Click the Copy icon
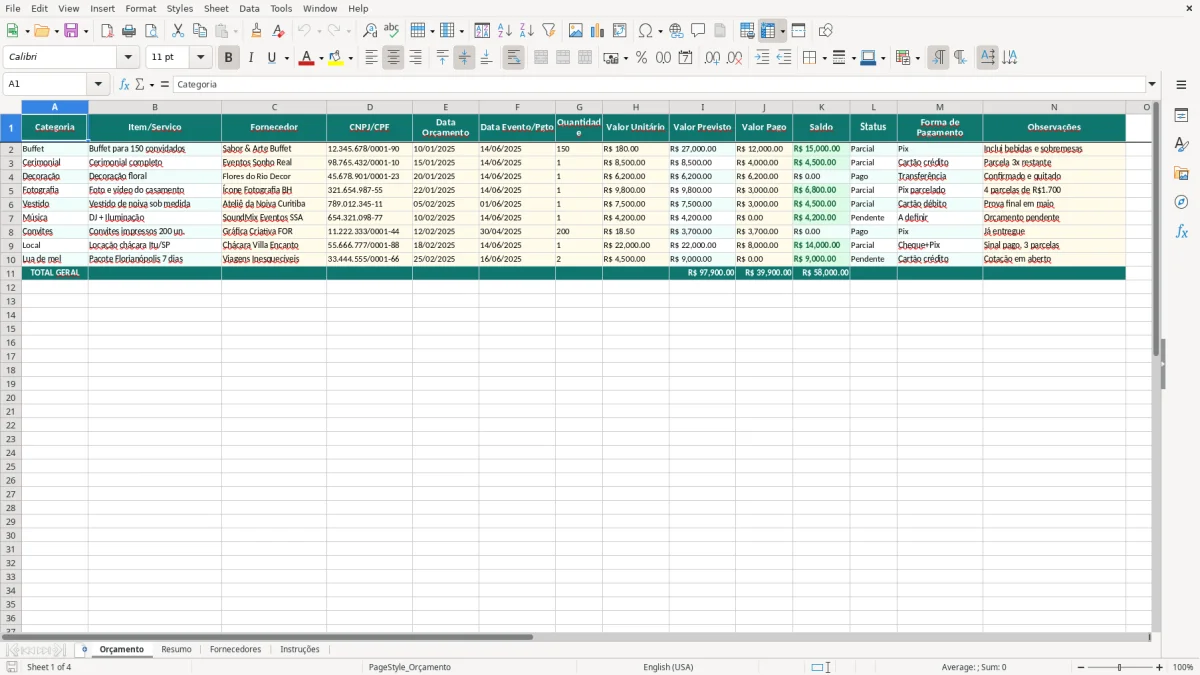This screenshot has width=1200, height=675. coord(199,31)
